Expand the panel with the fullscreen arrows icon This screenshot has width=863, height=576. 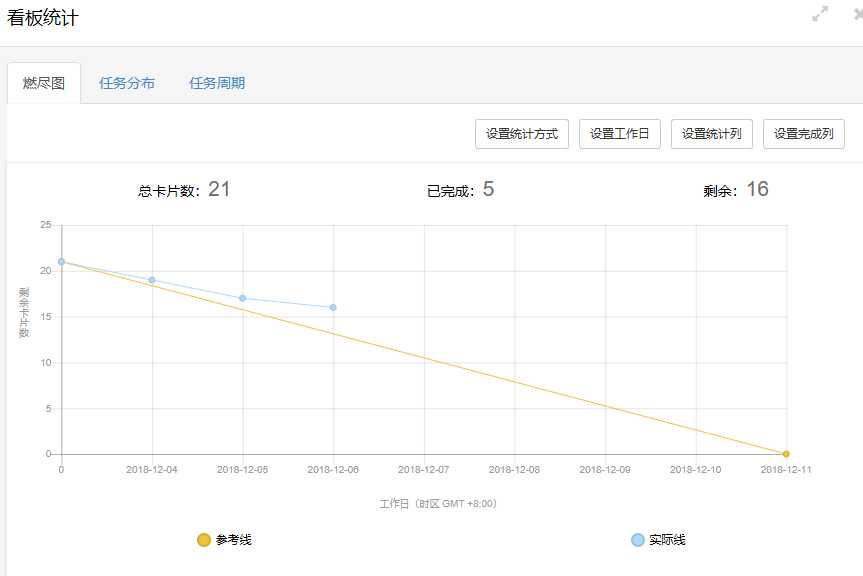[820, 14]
